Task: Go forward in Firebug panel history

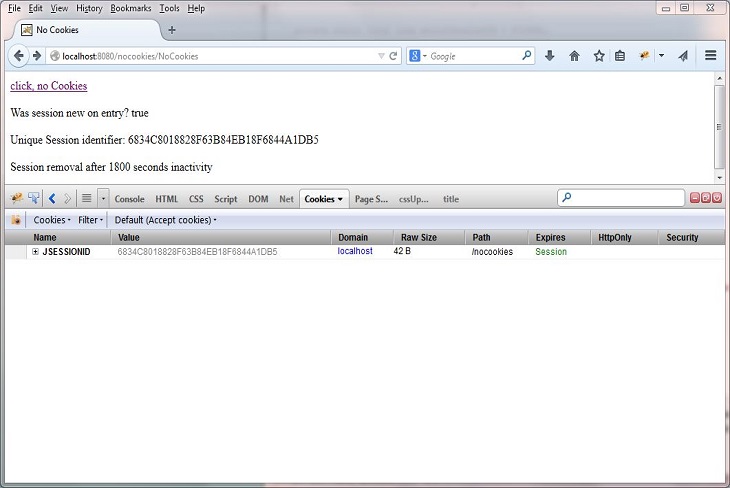Action: click(68, 199)
